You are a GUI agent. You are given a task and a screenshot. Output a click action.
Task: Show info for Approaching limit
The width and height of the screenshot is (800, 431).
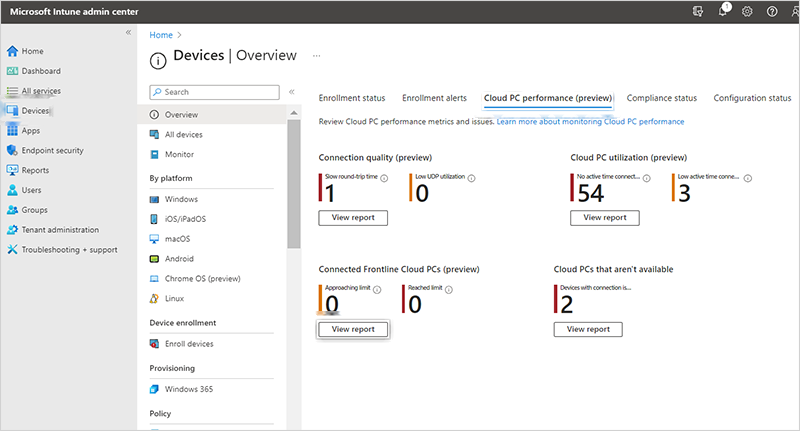coord(377,290)
